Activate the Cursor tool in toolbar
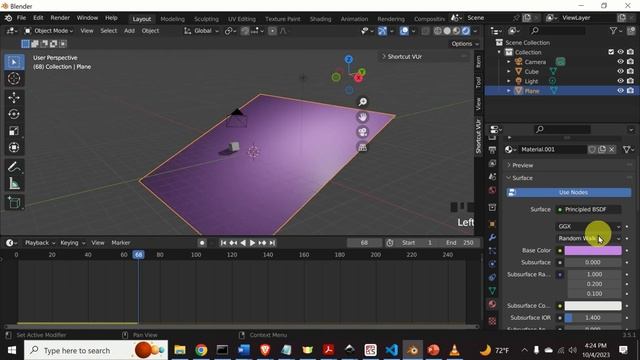The image size is (640, 360). [14, 78]
